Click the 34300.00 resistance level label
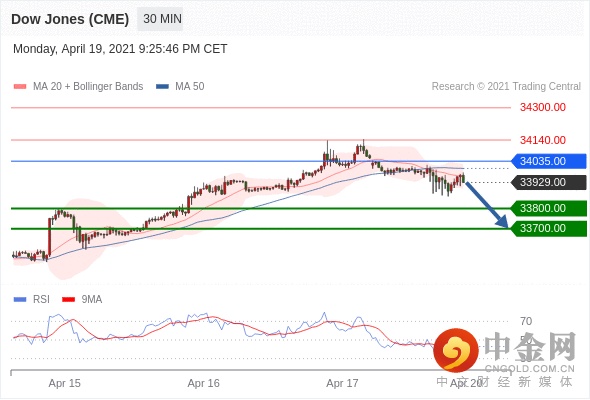The image size is (590, 400). click(543, 107)
